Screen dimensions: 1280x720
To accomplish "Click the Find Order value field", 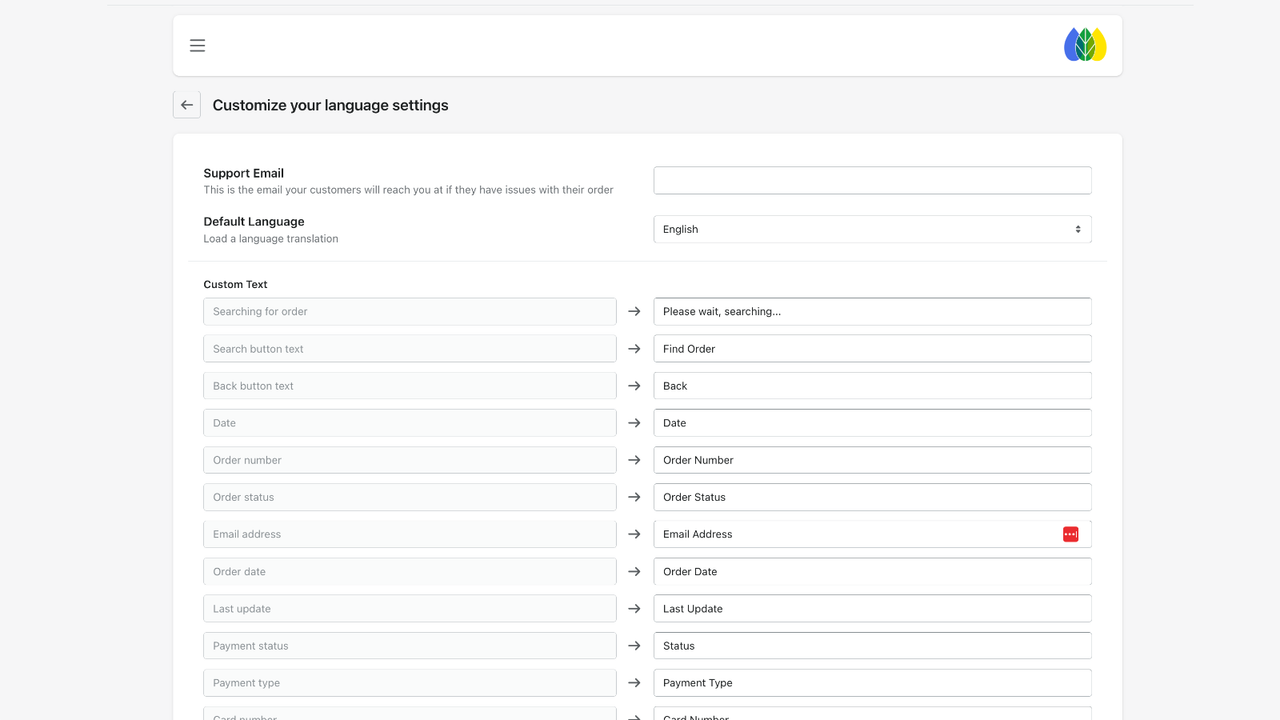I will (x=871, y=348).
